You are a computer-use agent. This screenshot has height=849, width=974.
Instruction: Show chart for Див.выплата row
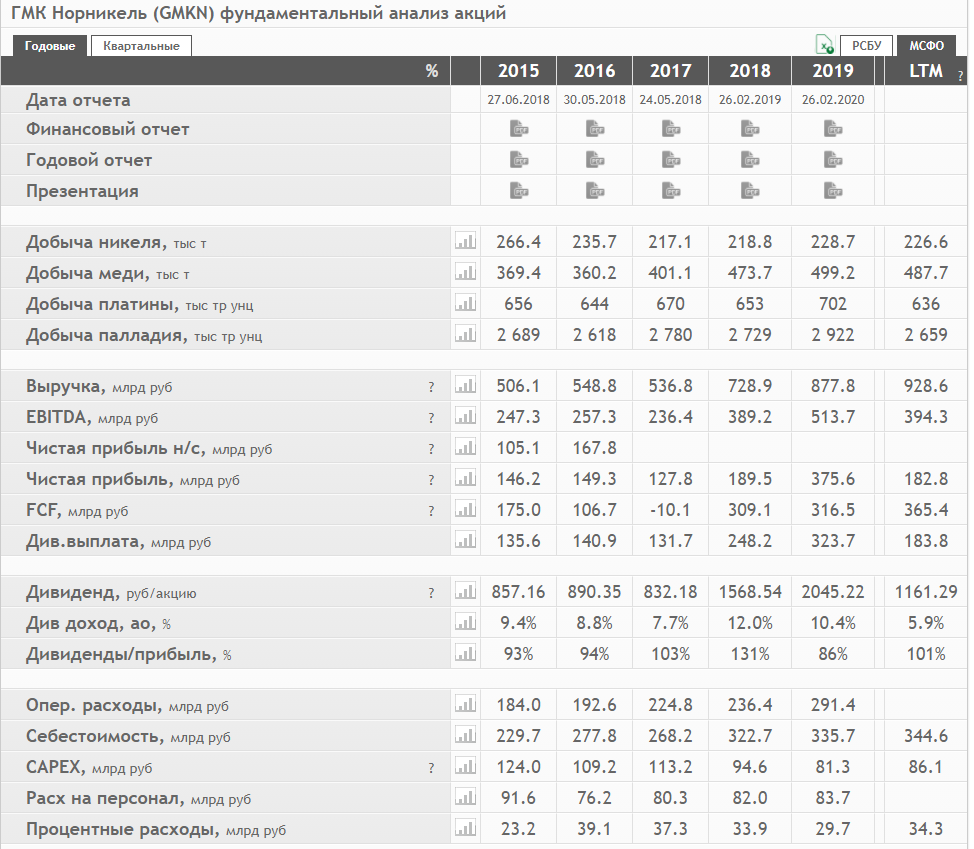tap(465, 540)
